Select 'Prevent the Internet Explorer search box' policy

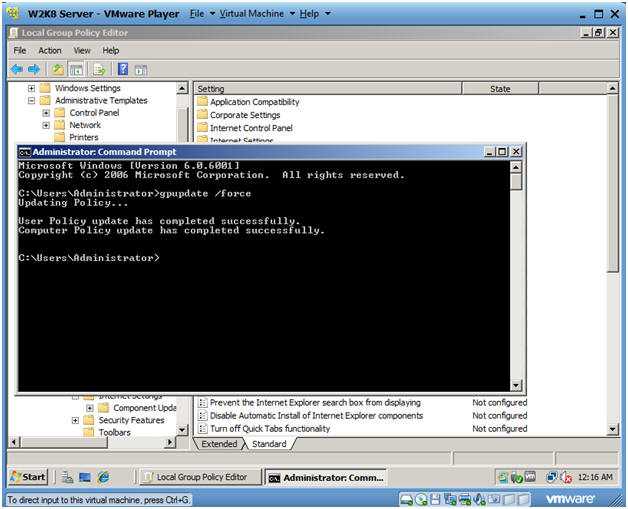315,402
